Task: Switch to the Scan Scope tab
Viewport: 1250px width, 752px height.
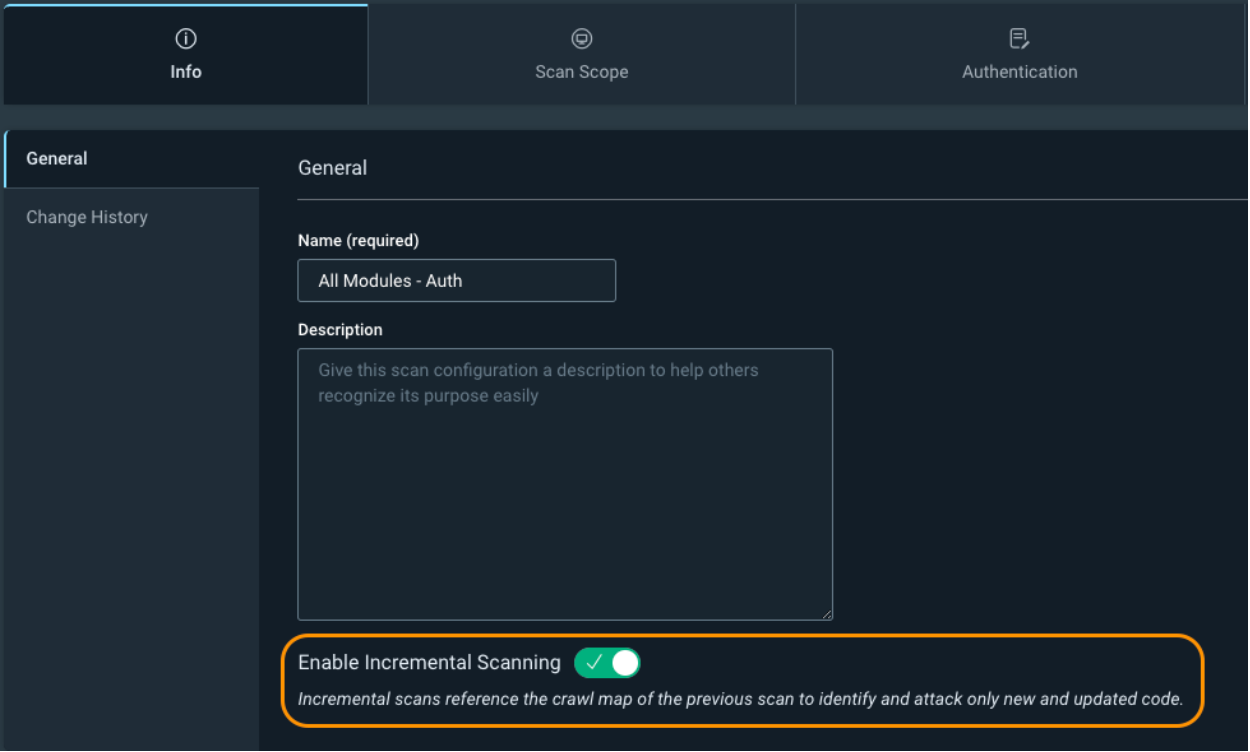Action: click(x=582, y=72)
